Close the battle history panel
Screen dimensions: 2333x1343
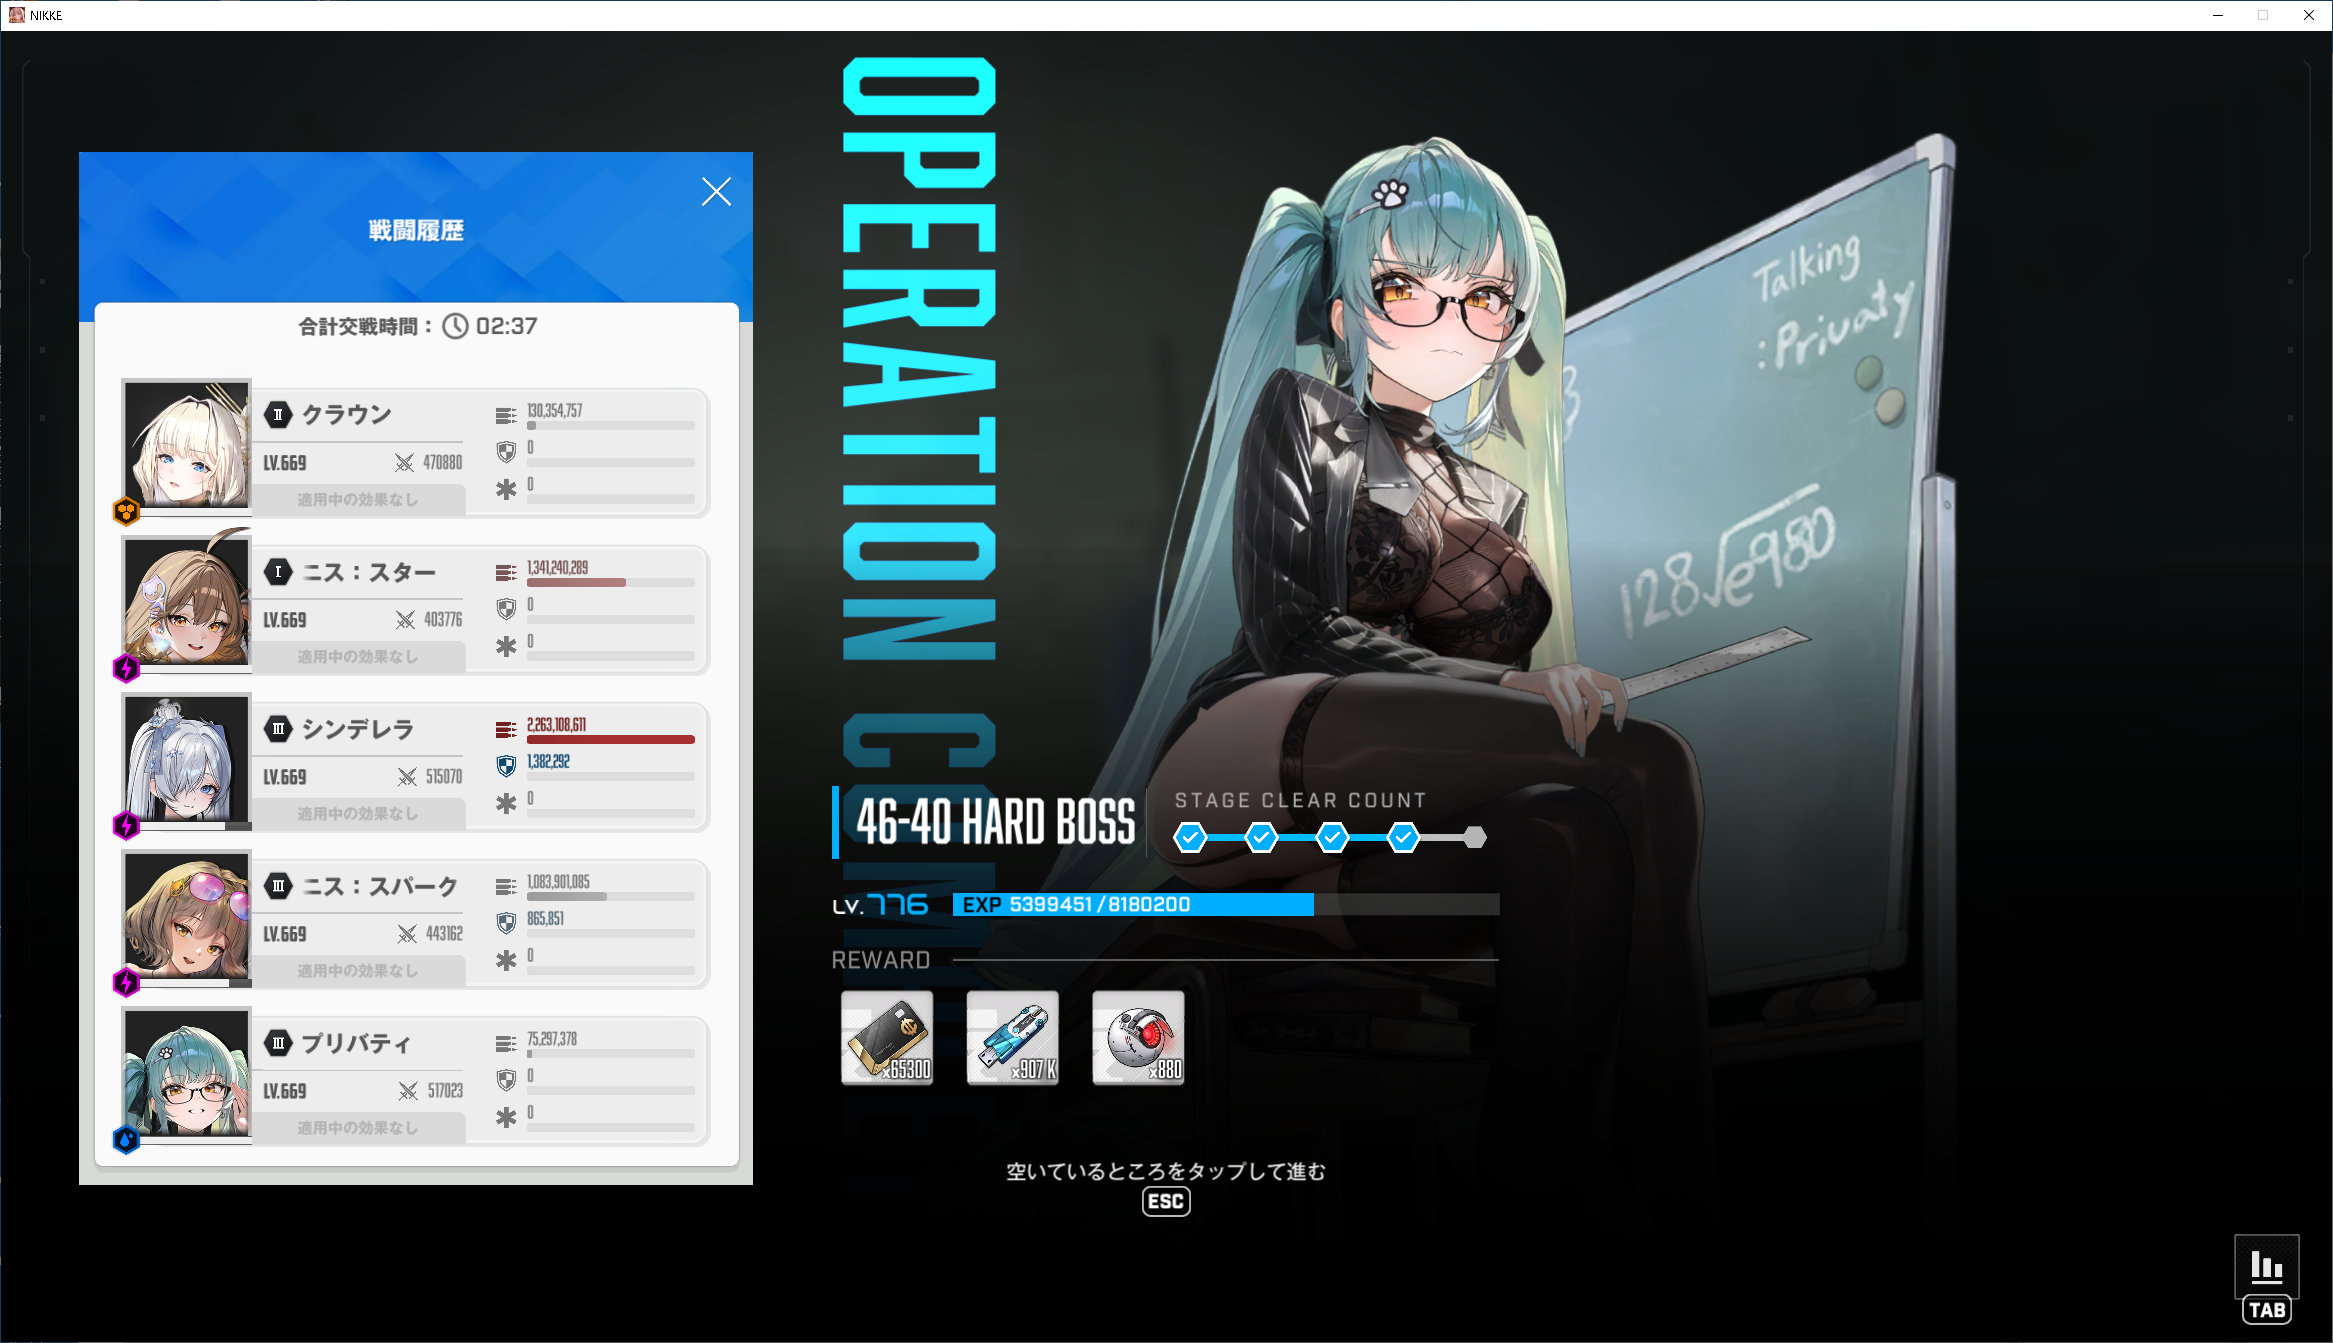pos(716,191)
